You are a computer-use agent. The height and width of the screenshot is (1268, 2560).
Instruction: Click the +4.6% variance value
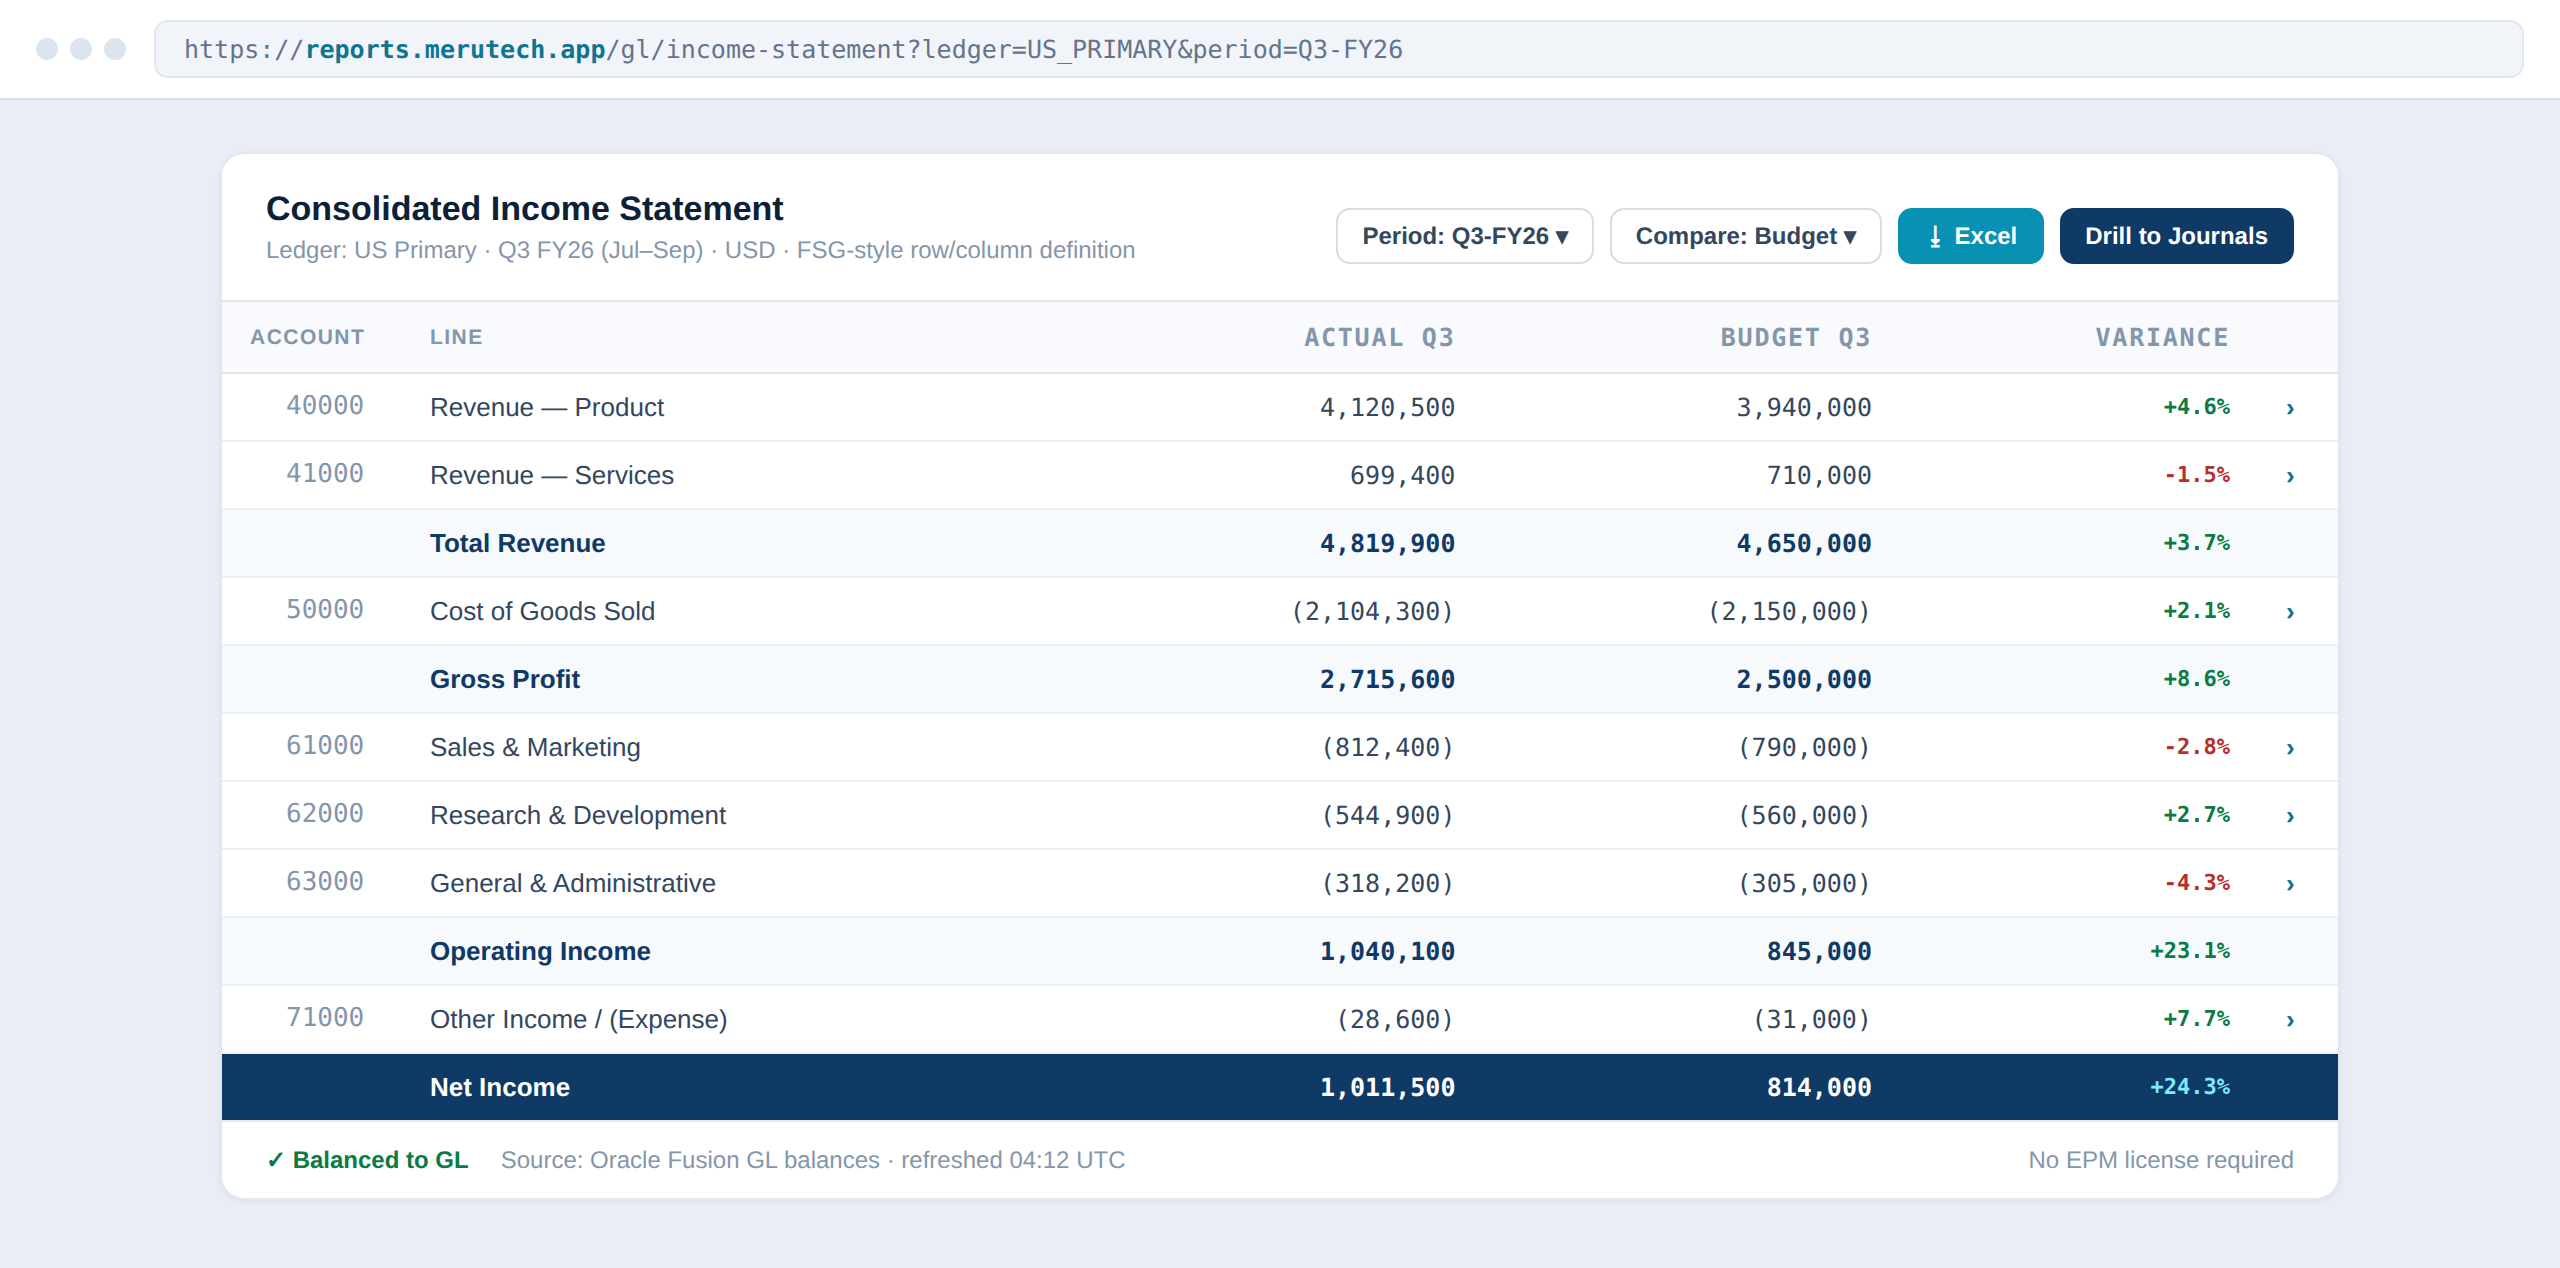2196,406
